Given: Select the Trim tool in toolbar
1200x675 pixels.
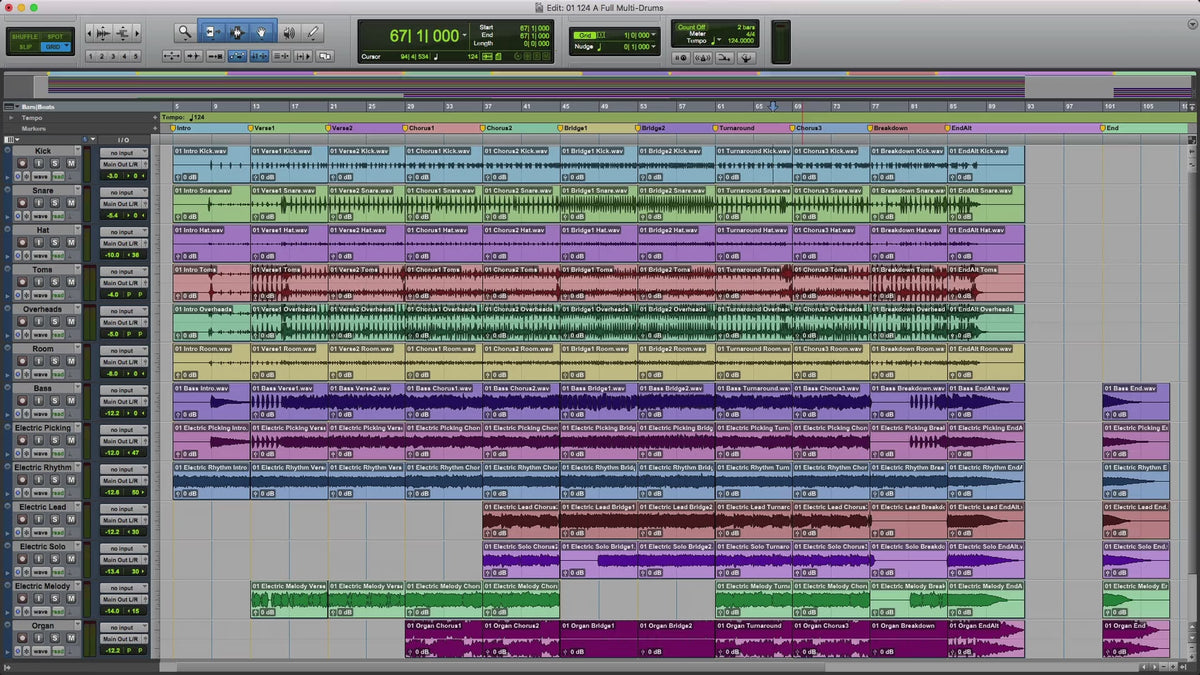Looking at the screenshot, I should pyautogui.click(x=212, y=33).
